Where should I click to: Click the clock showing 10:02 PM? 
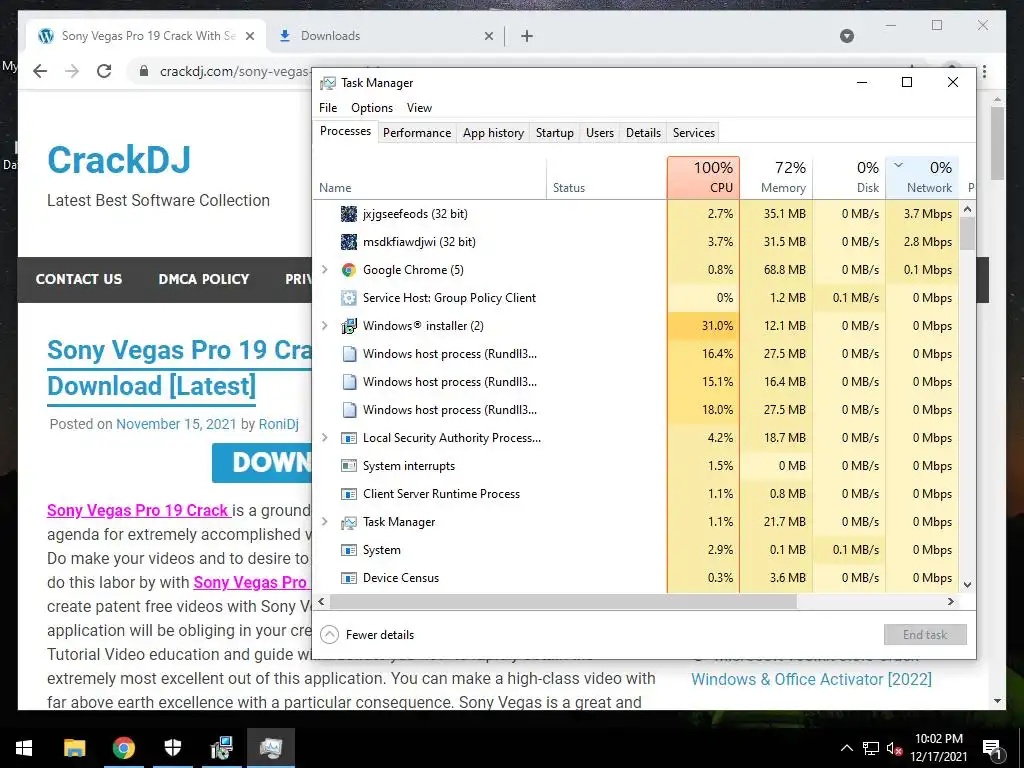[x=938, y=739]
